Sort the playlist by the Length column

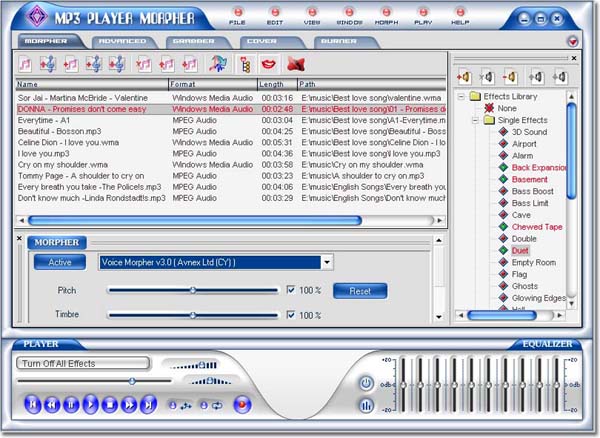point(277,84)
